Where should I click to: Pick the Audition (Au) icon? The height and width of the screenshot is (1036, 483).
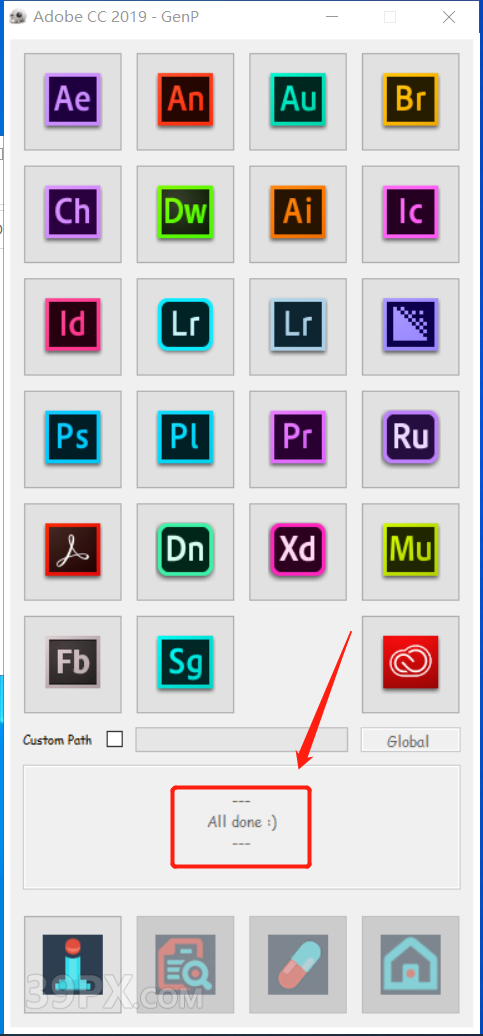(x=298, y=101)
